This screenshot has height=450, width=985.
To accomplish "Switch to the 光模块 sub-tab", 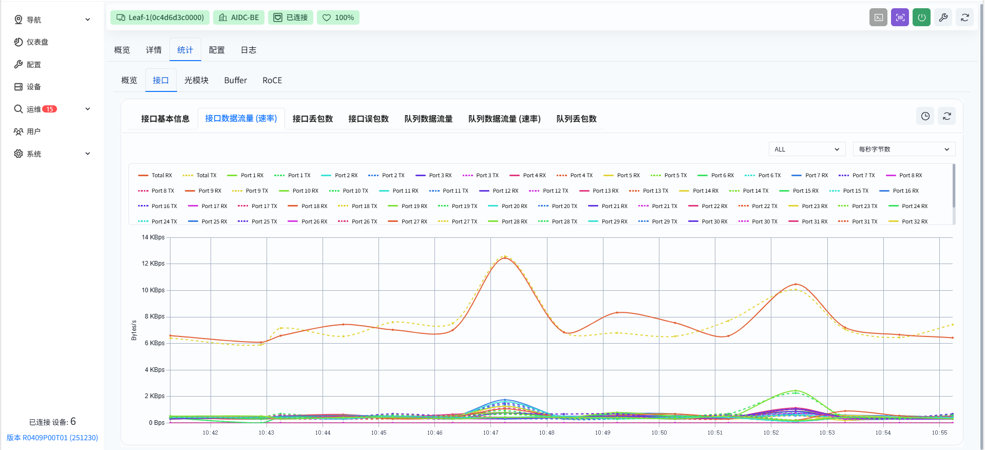I will pyautogui.click(x=196, y=80).
